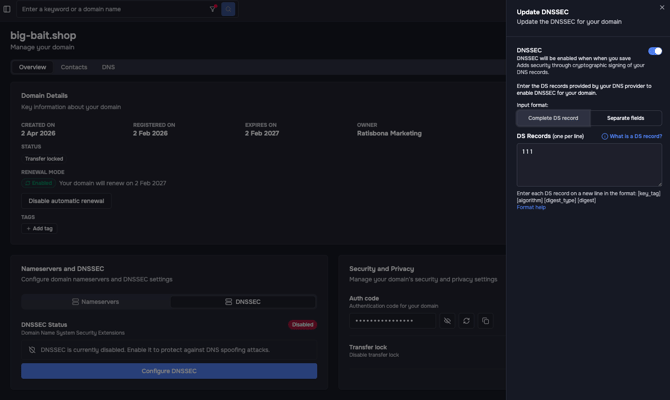Select Complete DS record input format

point(553,118)
